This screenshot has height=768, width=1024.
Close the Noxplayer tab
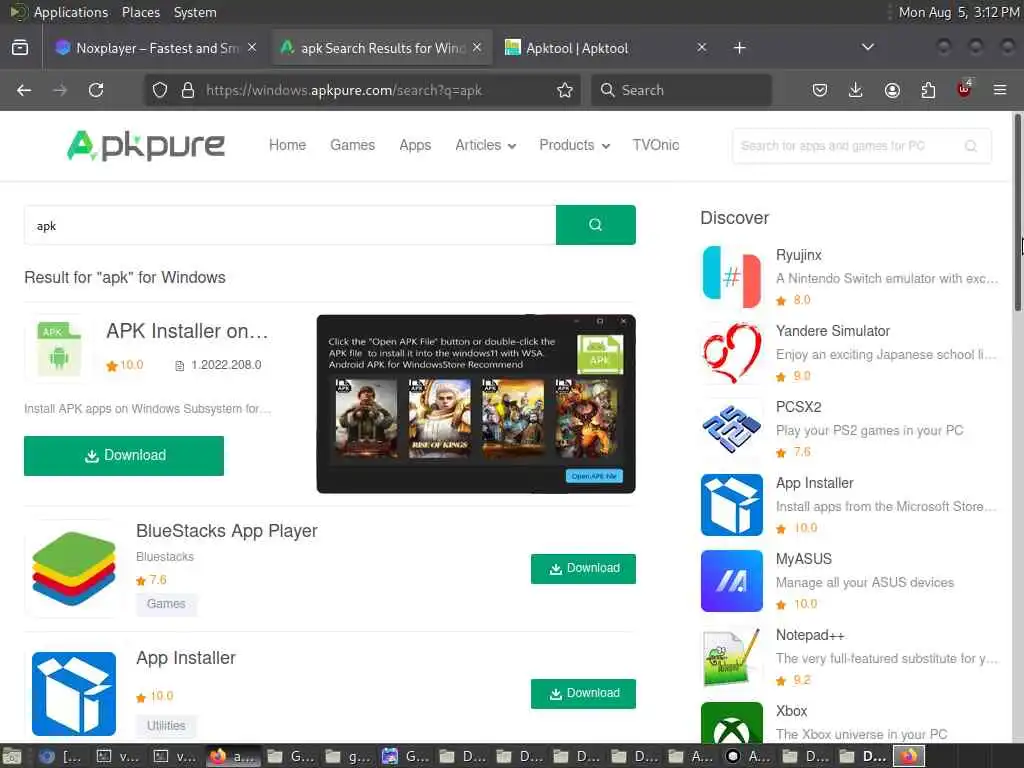pos(252,48)
